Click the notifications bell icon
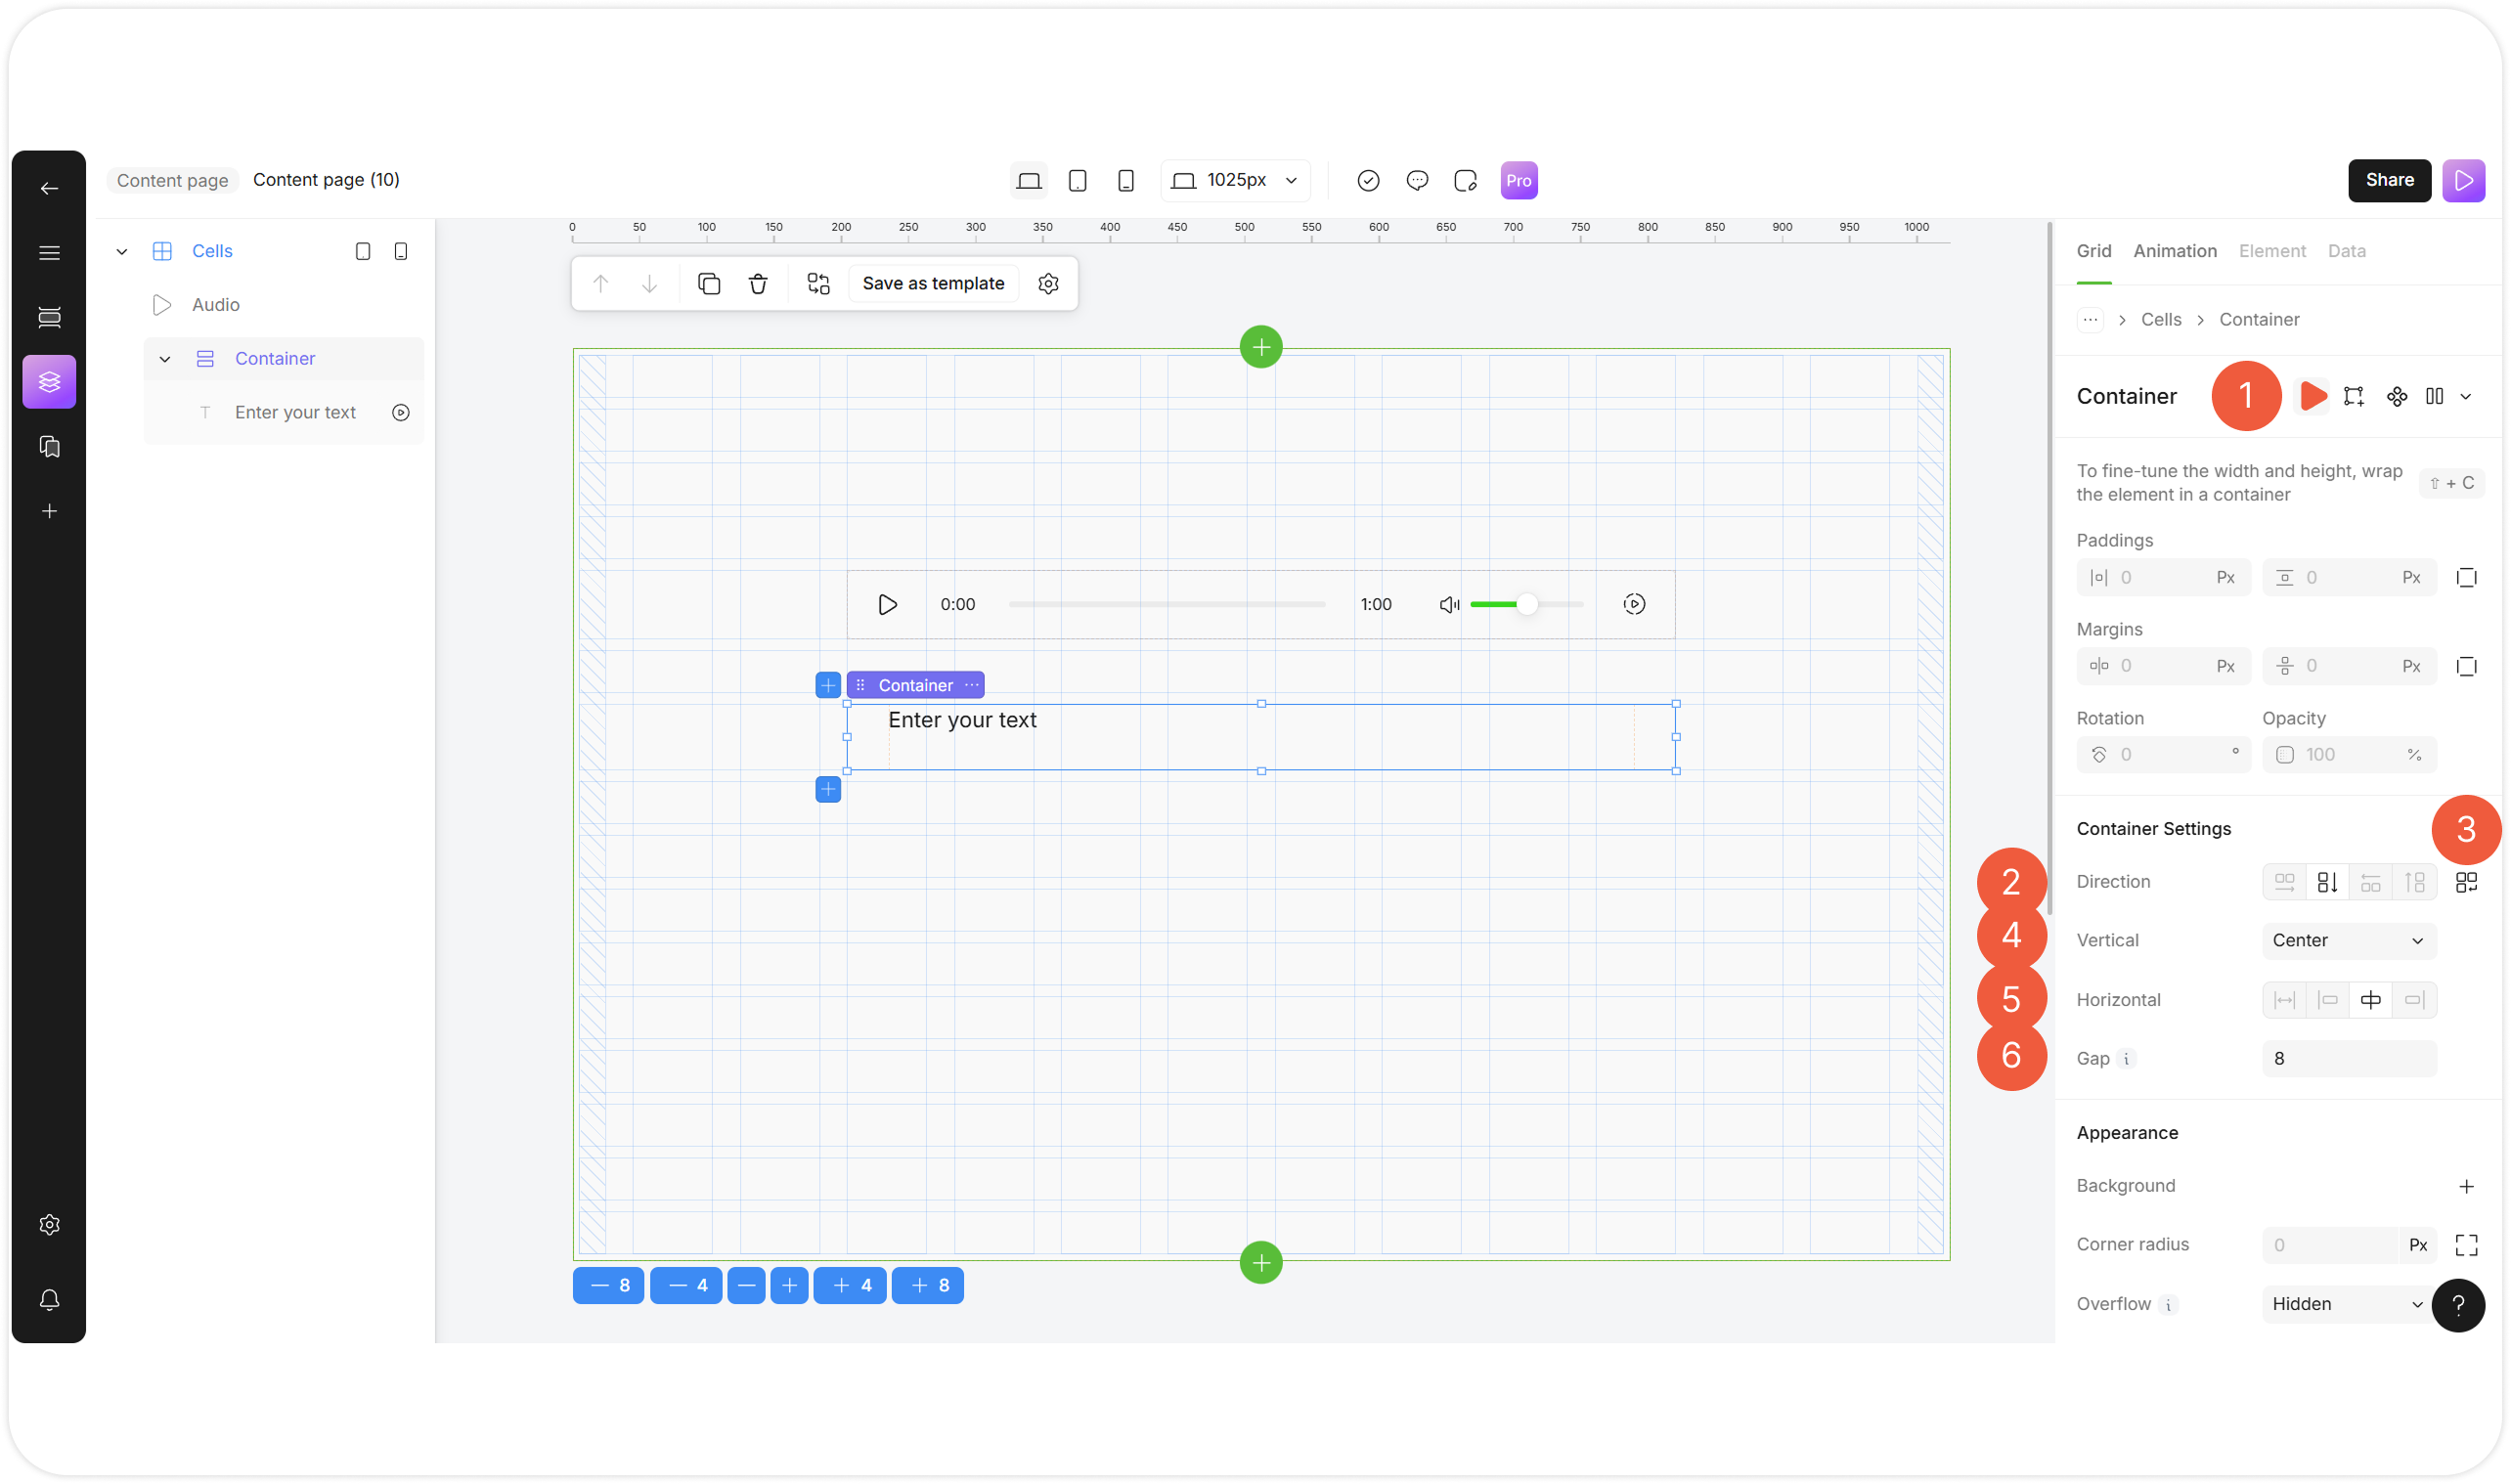The height and width of the screenshot is (1484, 2511). click(49, 1299)
